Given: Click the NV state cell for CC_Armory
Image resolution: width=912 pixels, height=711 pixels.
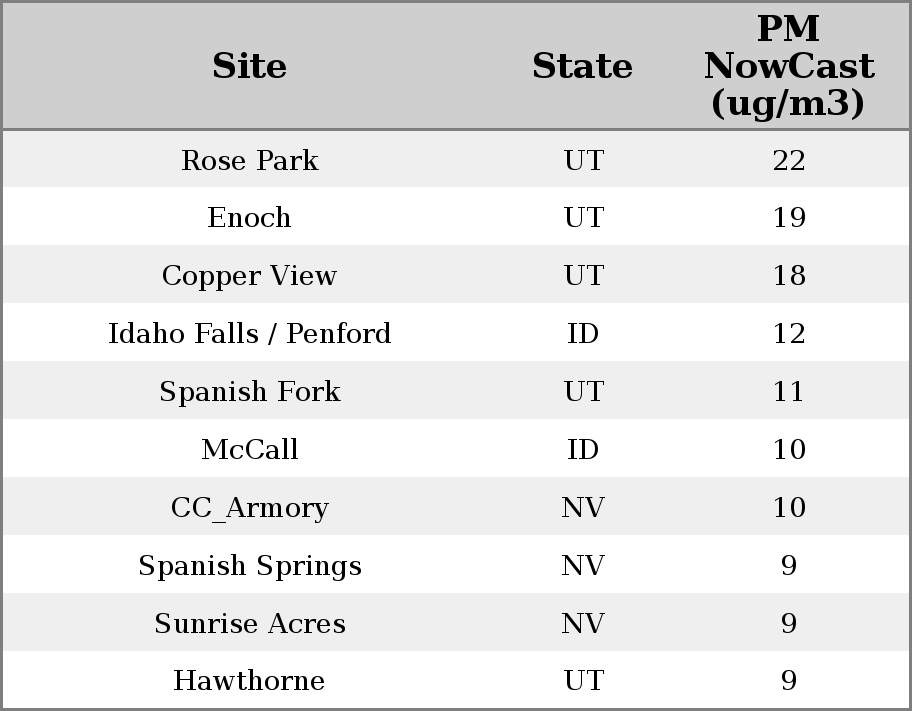Looking at the screenshot, I should (x=583, y=508).
